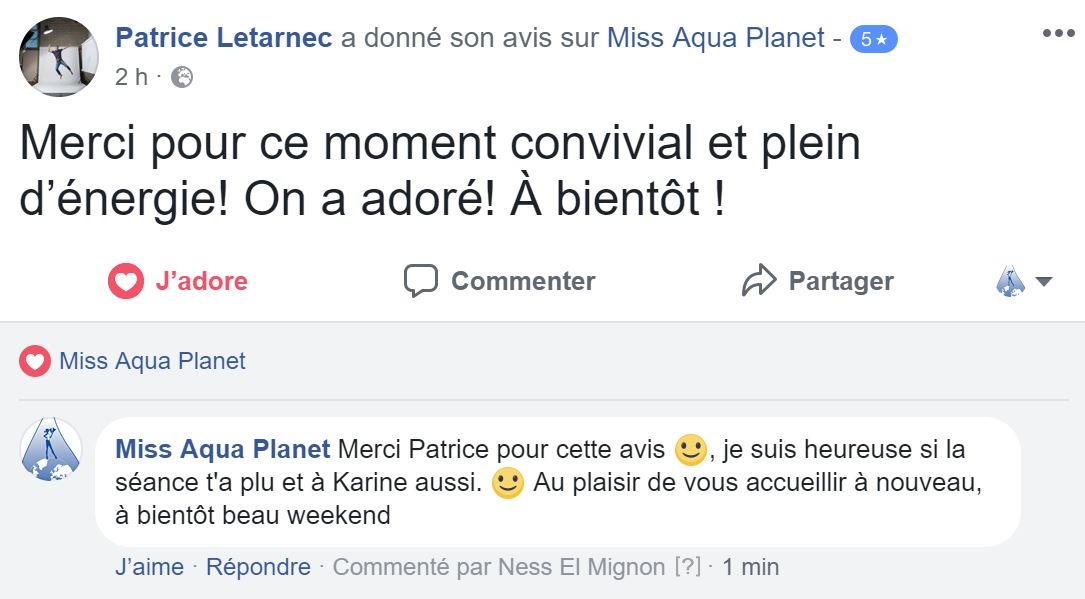The height and width of the screenshot is (599, 1085).
Task: Open Patrice Letarnec's profile picture
Action: [59, 57]
